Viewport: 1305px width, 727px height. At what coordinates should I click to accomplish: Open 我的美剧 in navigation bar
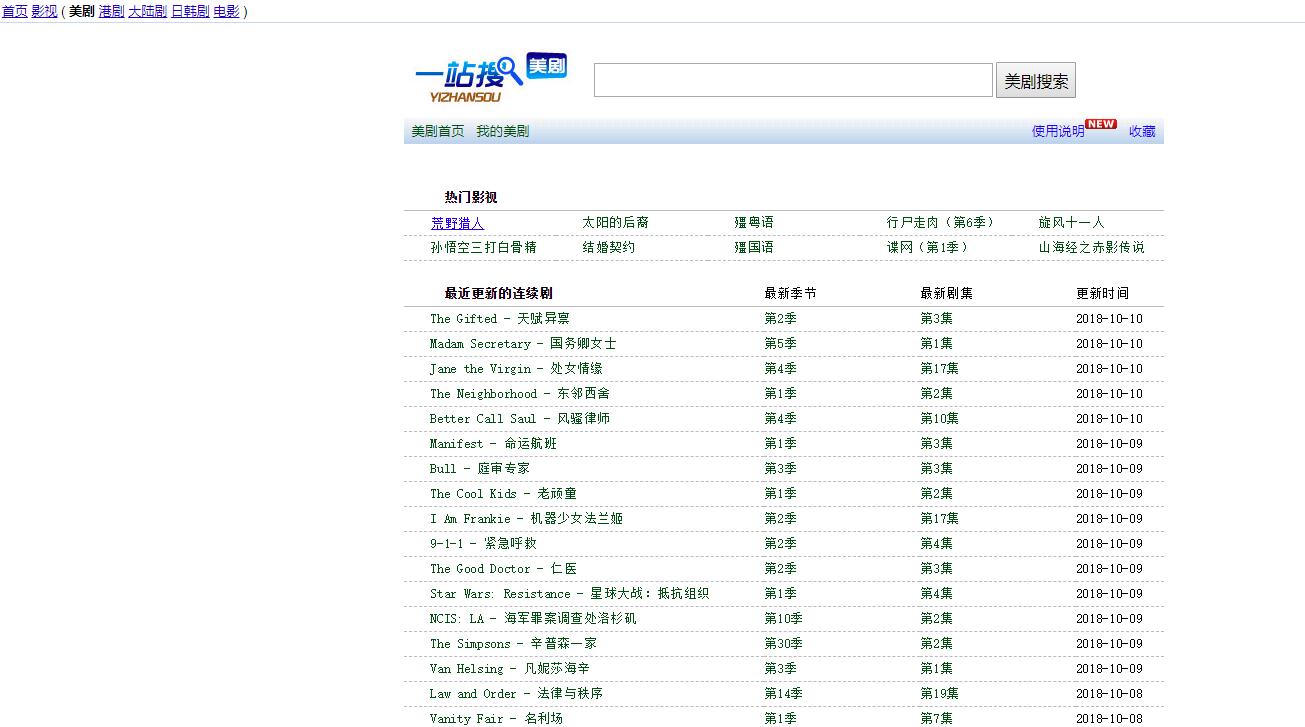point(502,131)
